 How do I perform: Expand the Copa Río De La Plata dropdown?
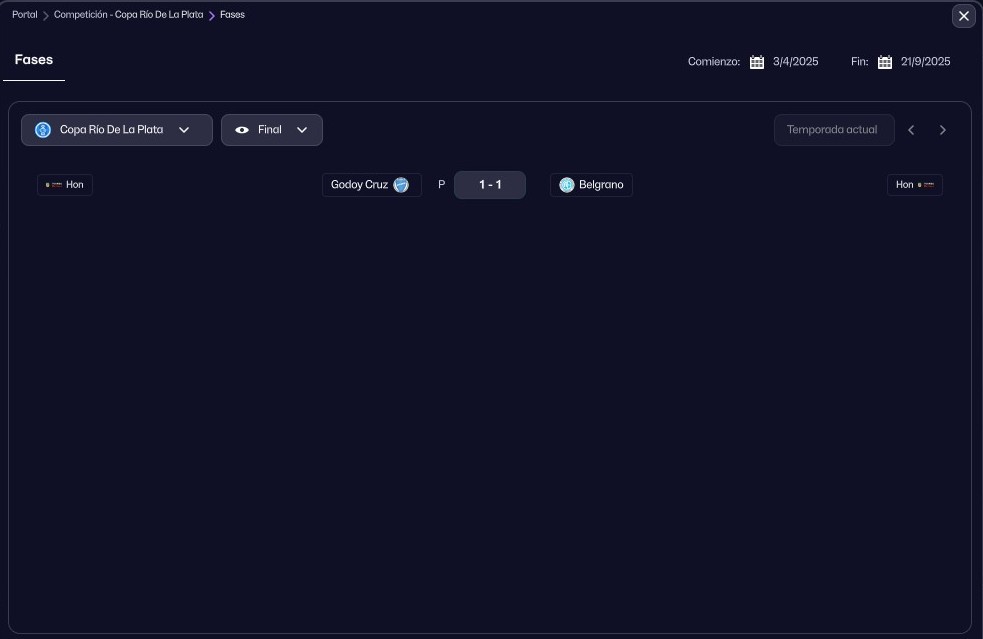(x=184, y=130)
